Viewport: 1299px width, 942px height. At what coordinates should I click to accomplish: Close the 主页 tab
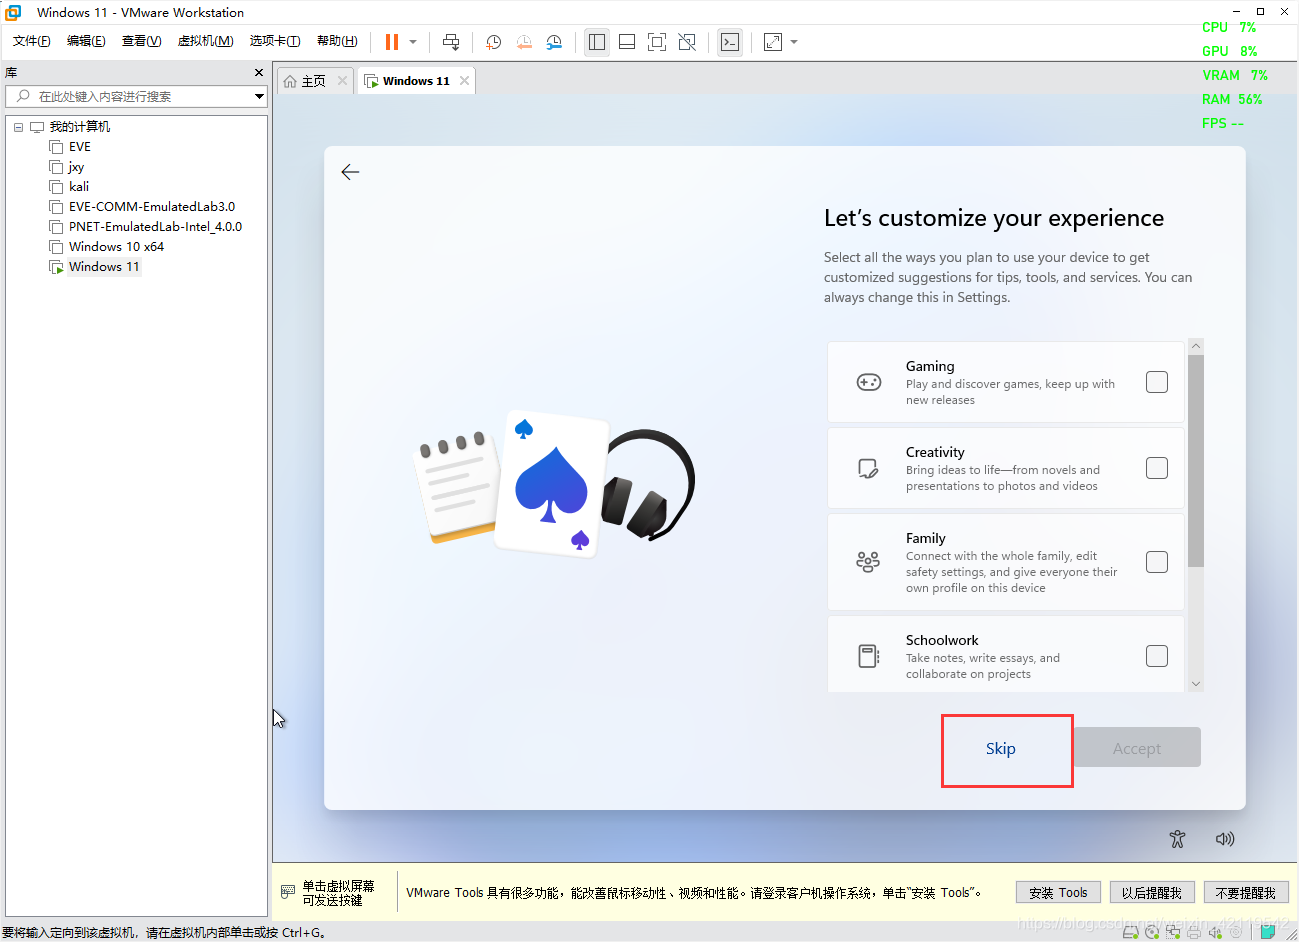342,81
